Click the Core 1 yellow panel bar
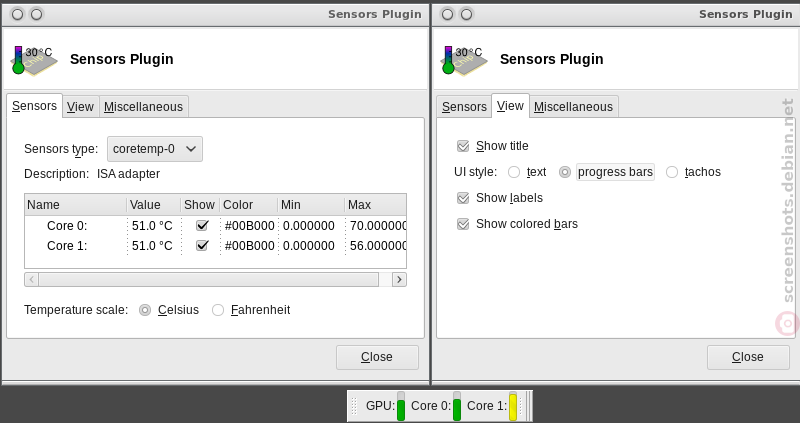Image resolution: width=800 pixels, height=423 pixels. coord(513,406)
